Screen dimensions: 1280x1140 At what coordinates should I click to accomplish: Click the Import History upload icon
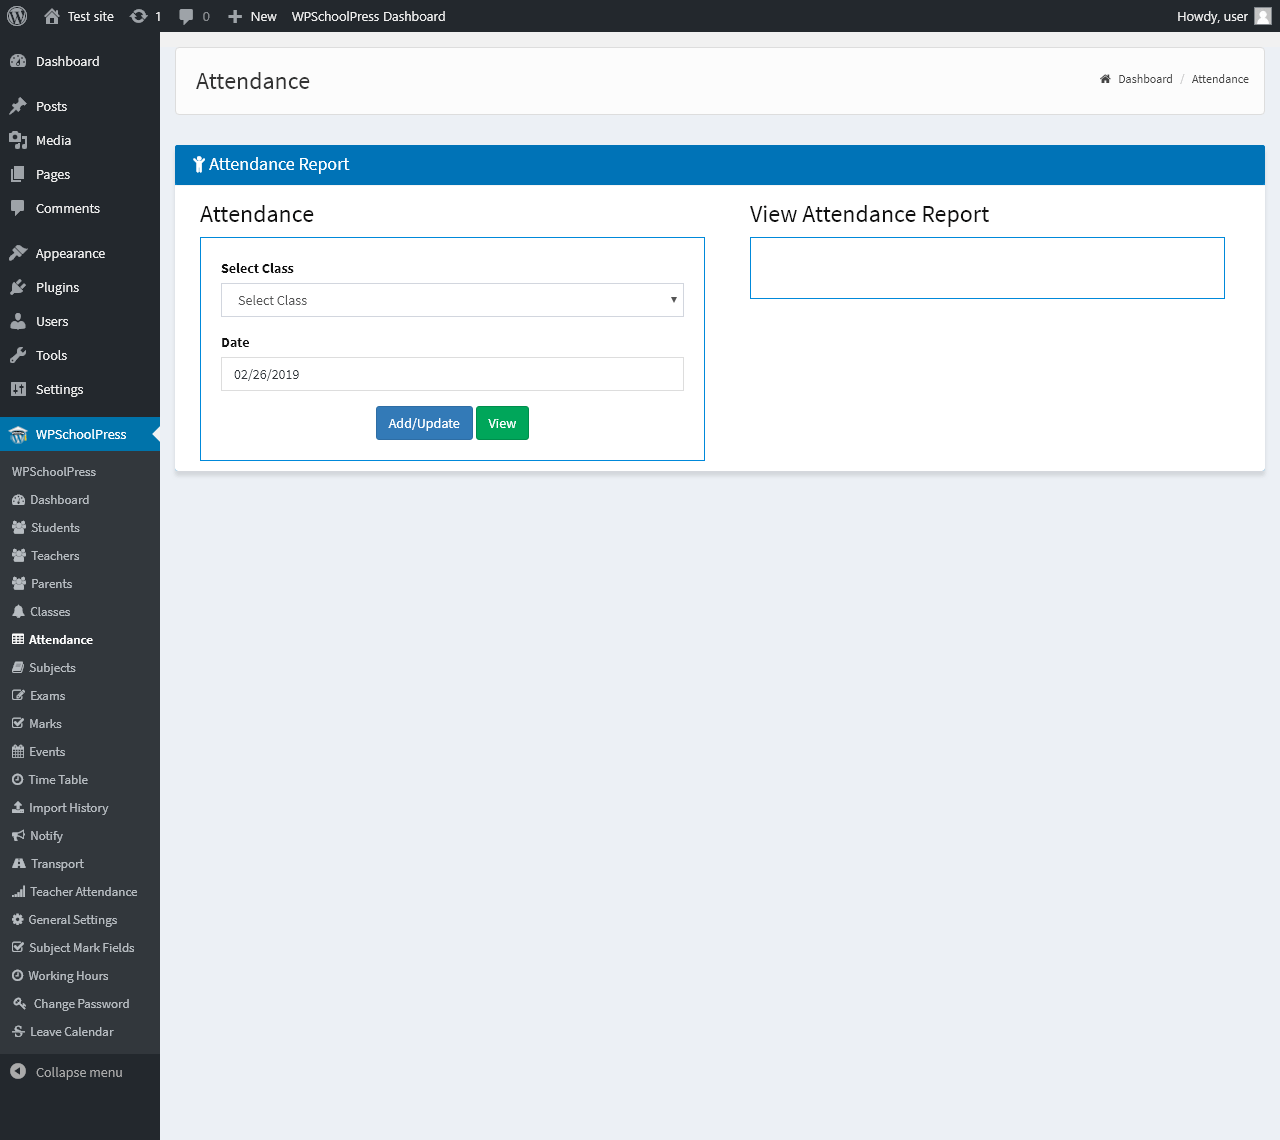(x=18, y=808)
